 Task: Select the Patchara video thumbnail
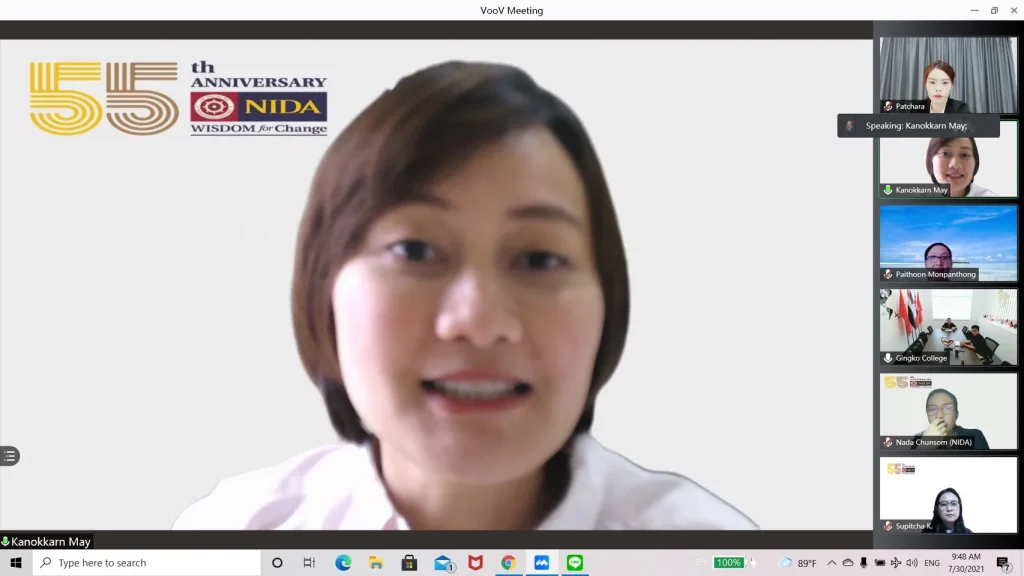pyautogui.click(x=948, y=70)
